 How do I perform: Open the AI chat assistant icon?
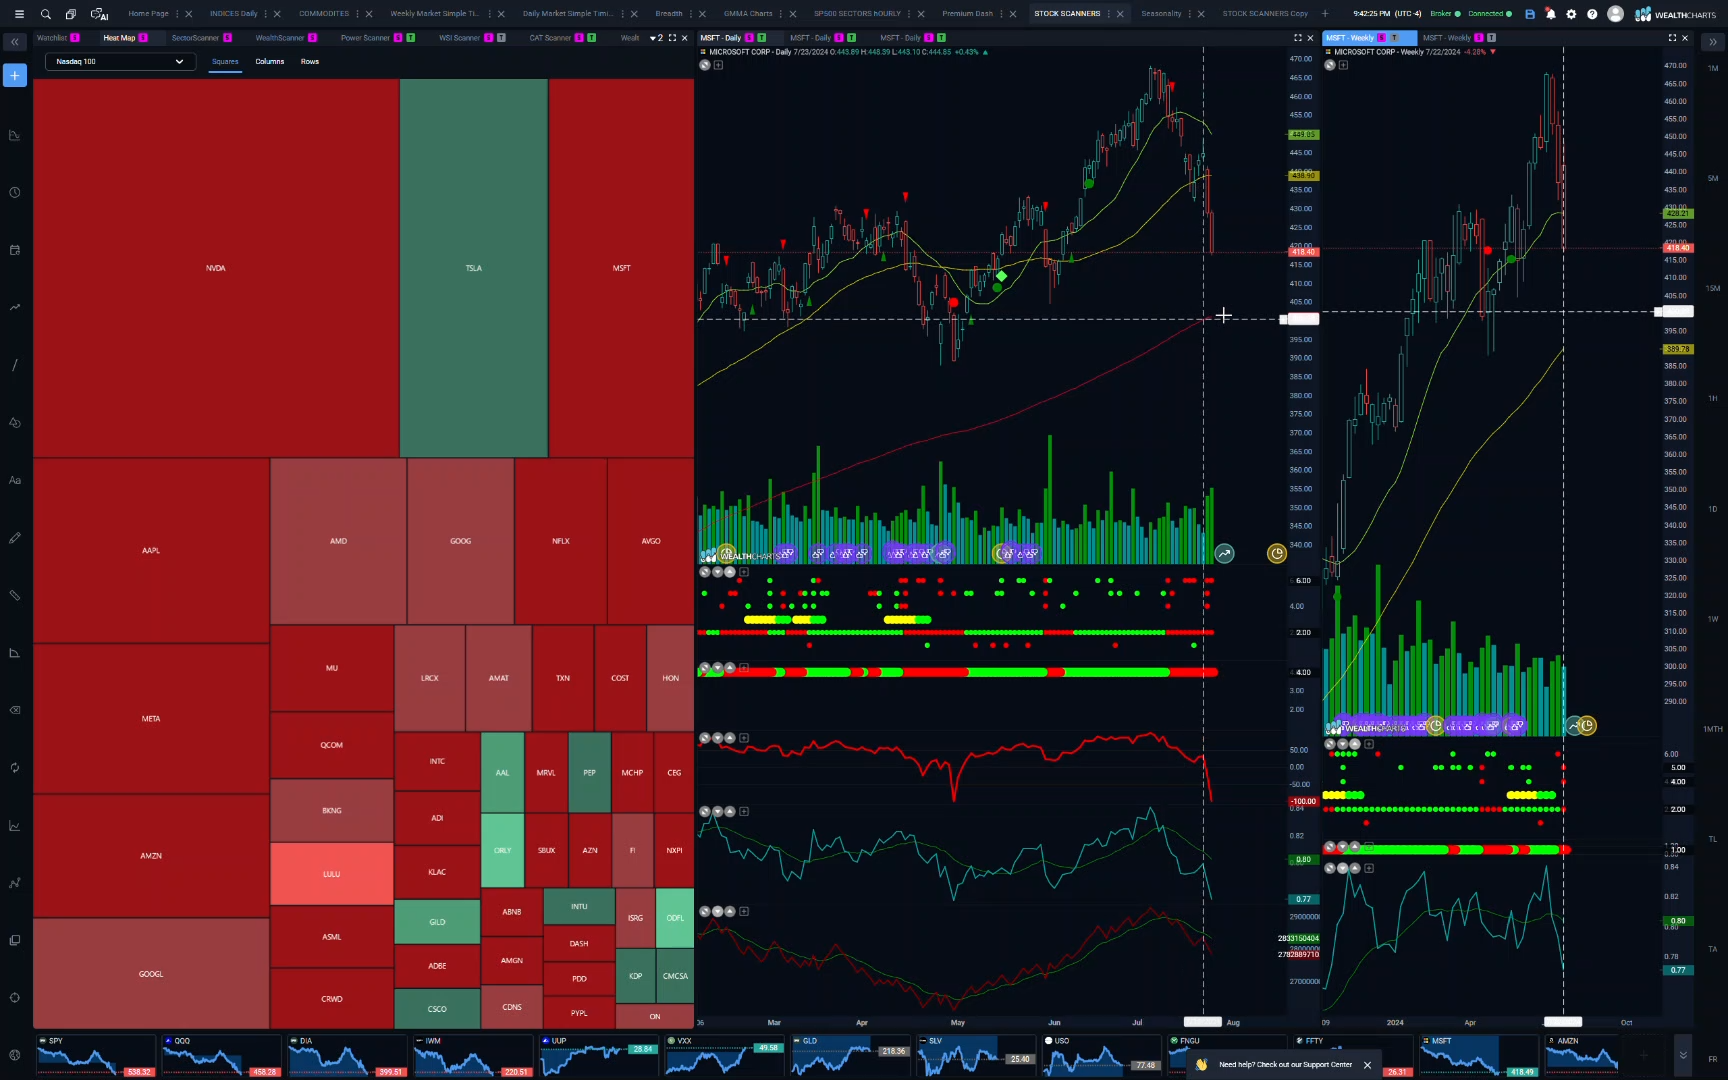coord(99,14)
